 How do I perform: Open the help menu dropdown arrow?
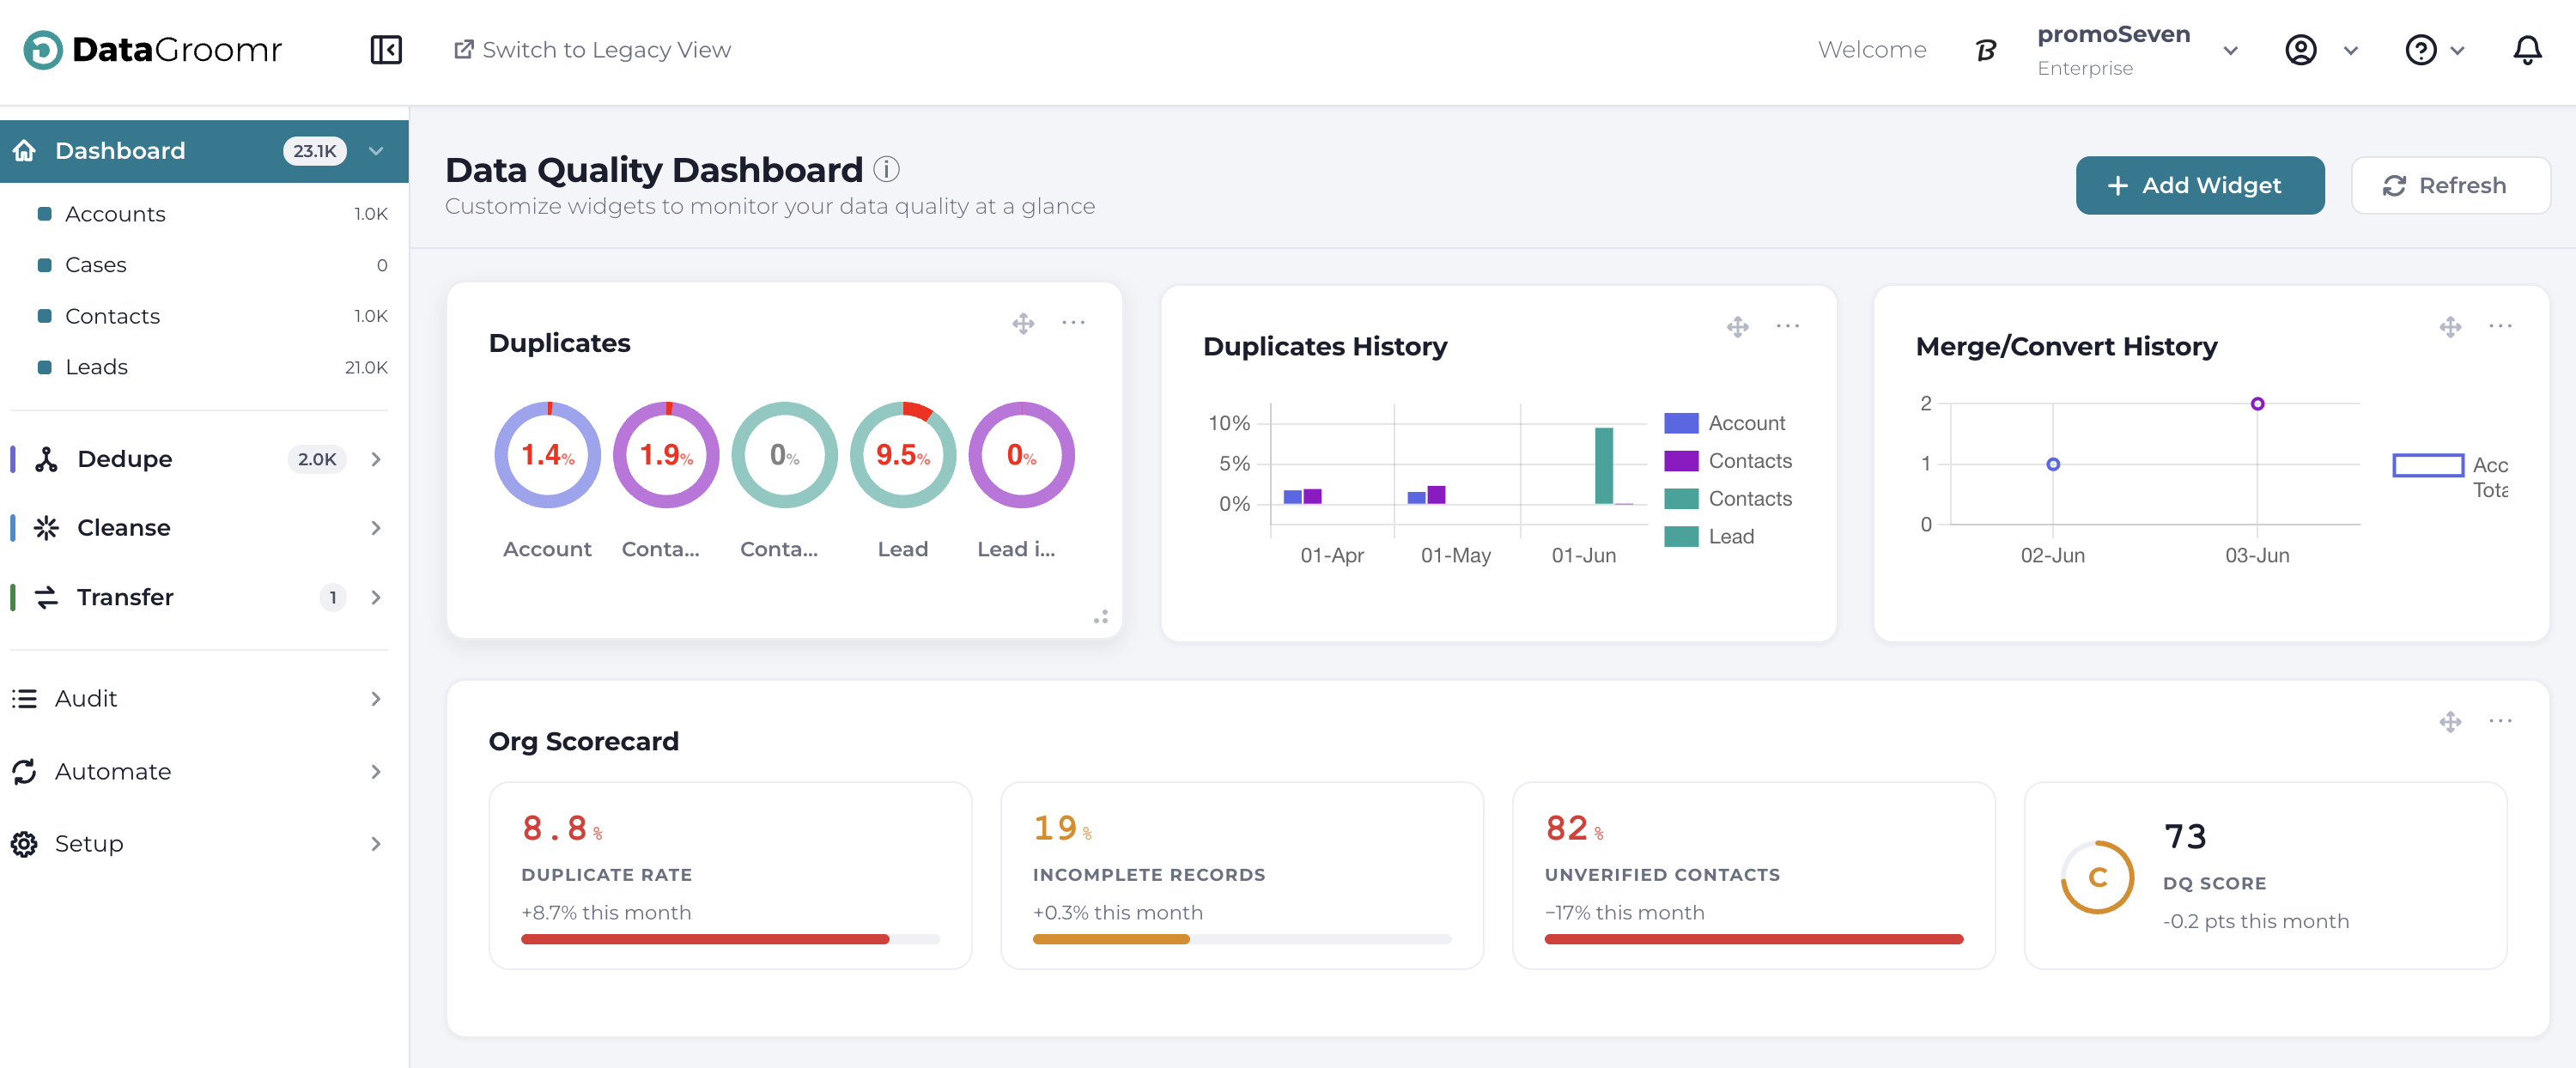2457,50
